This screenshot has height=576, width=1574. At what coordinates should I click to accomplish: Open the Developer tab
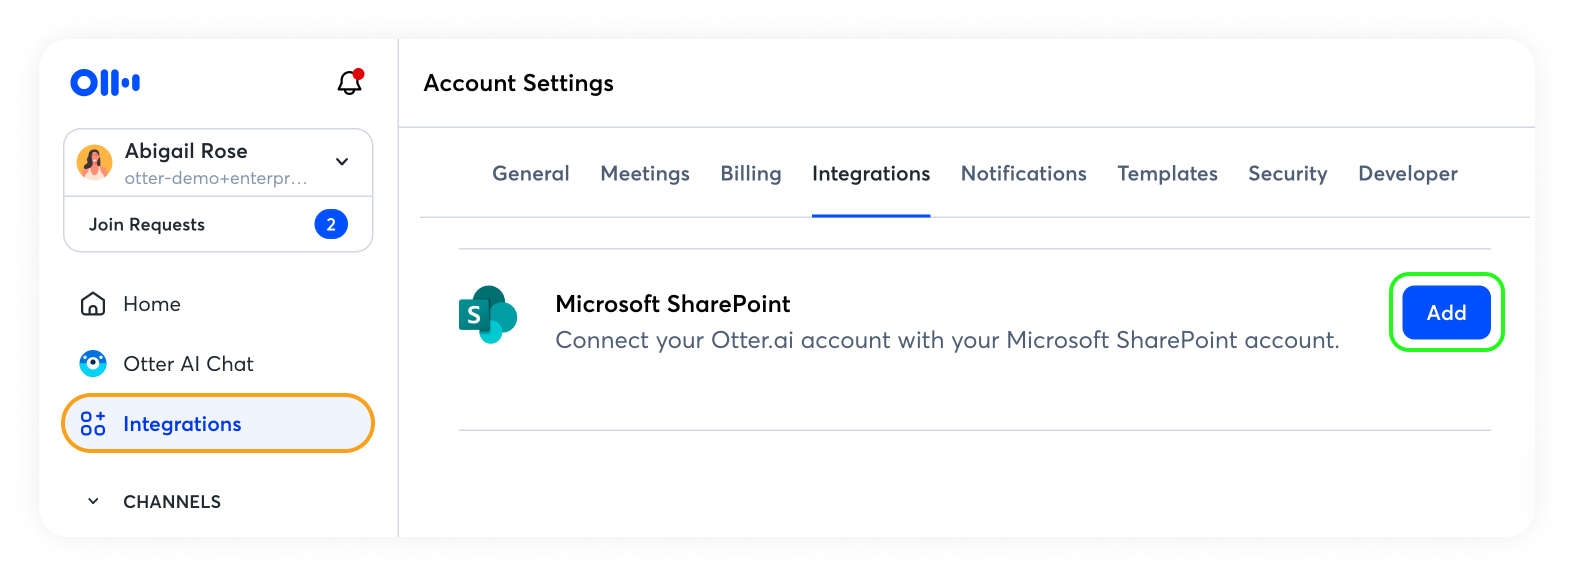(x=1407, y=174)
